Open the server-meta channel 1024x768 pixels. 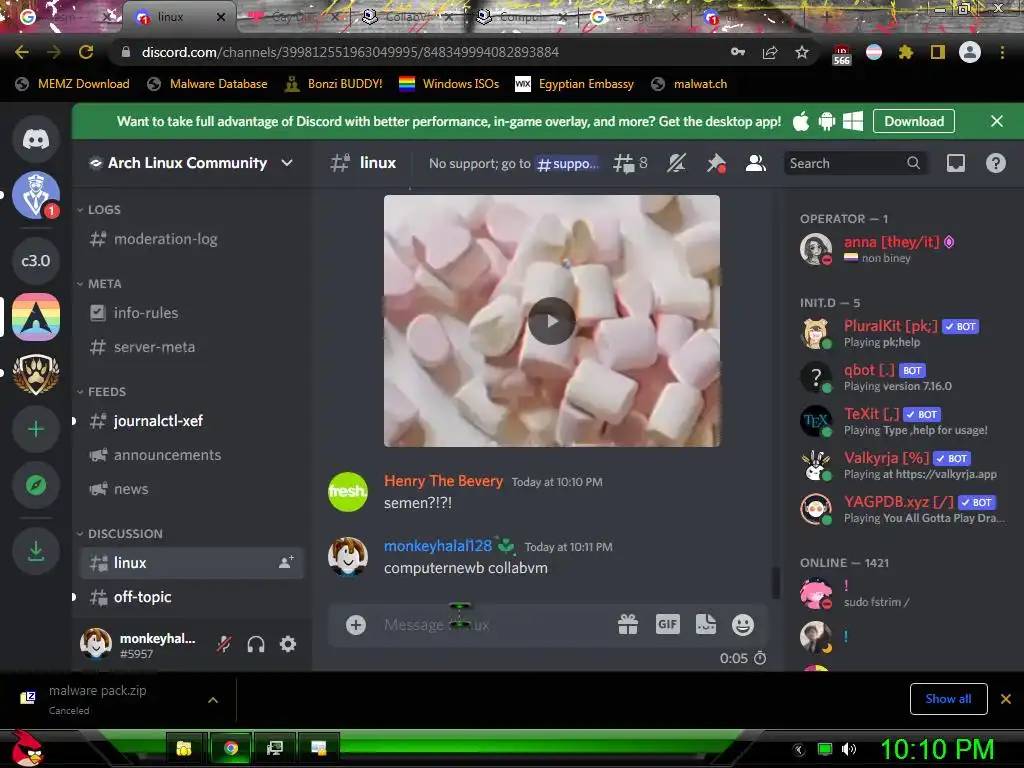pyautogui.click(x=191, y=347)
